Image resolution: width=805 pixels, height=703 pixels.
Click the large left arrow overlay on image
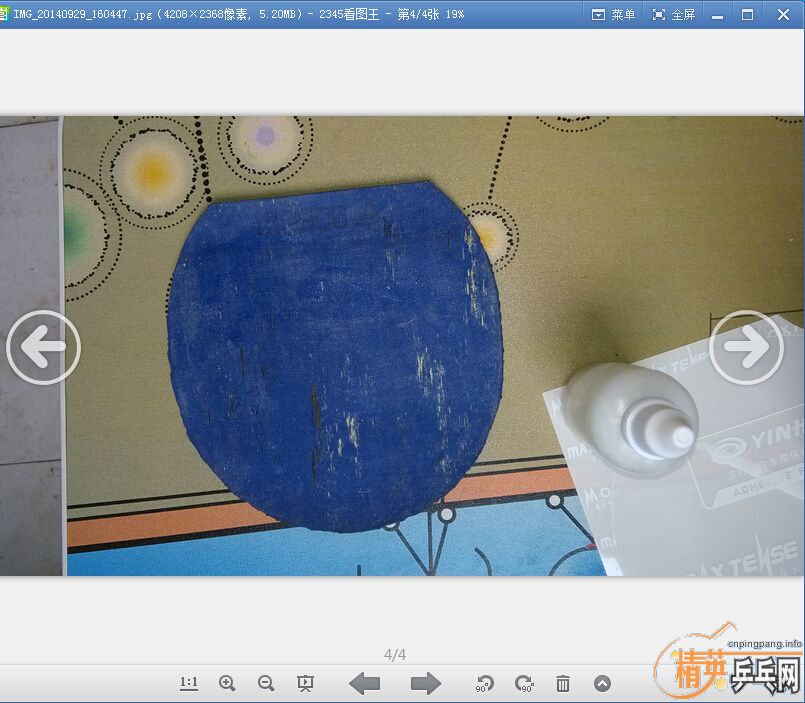pos(43,347)
